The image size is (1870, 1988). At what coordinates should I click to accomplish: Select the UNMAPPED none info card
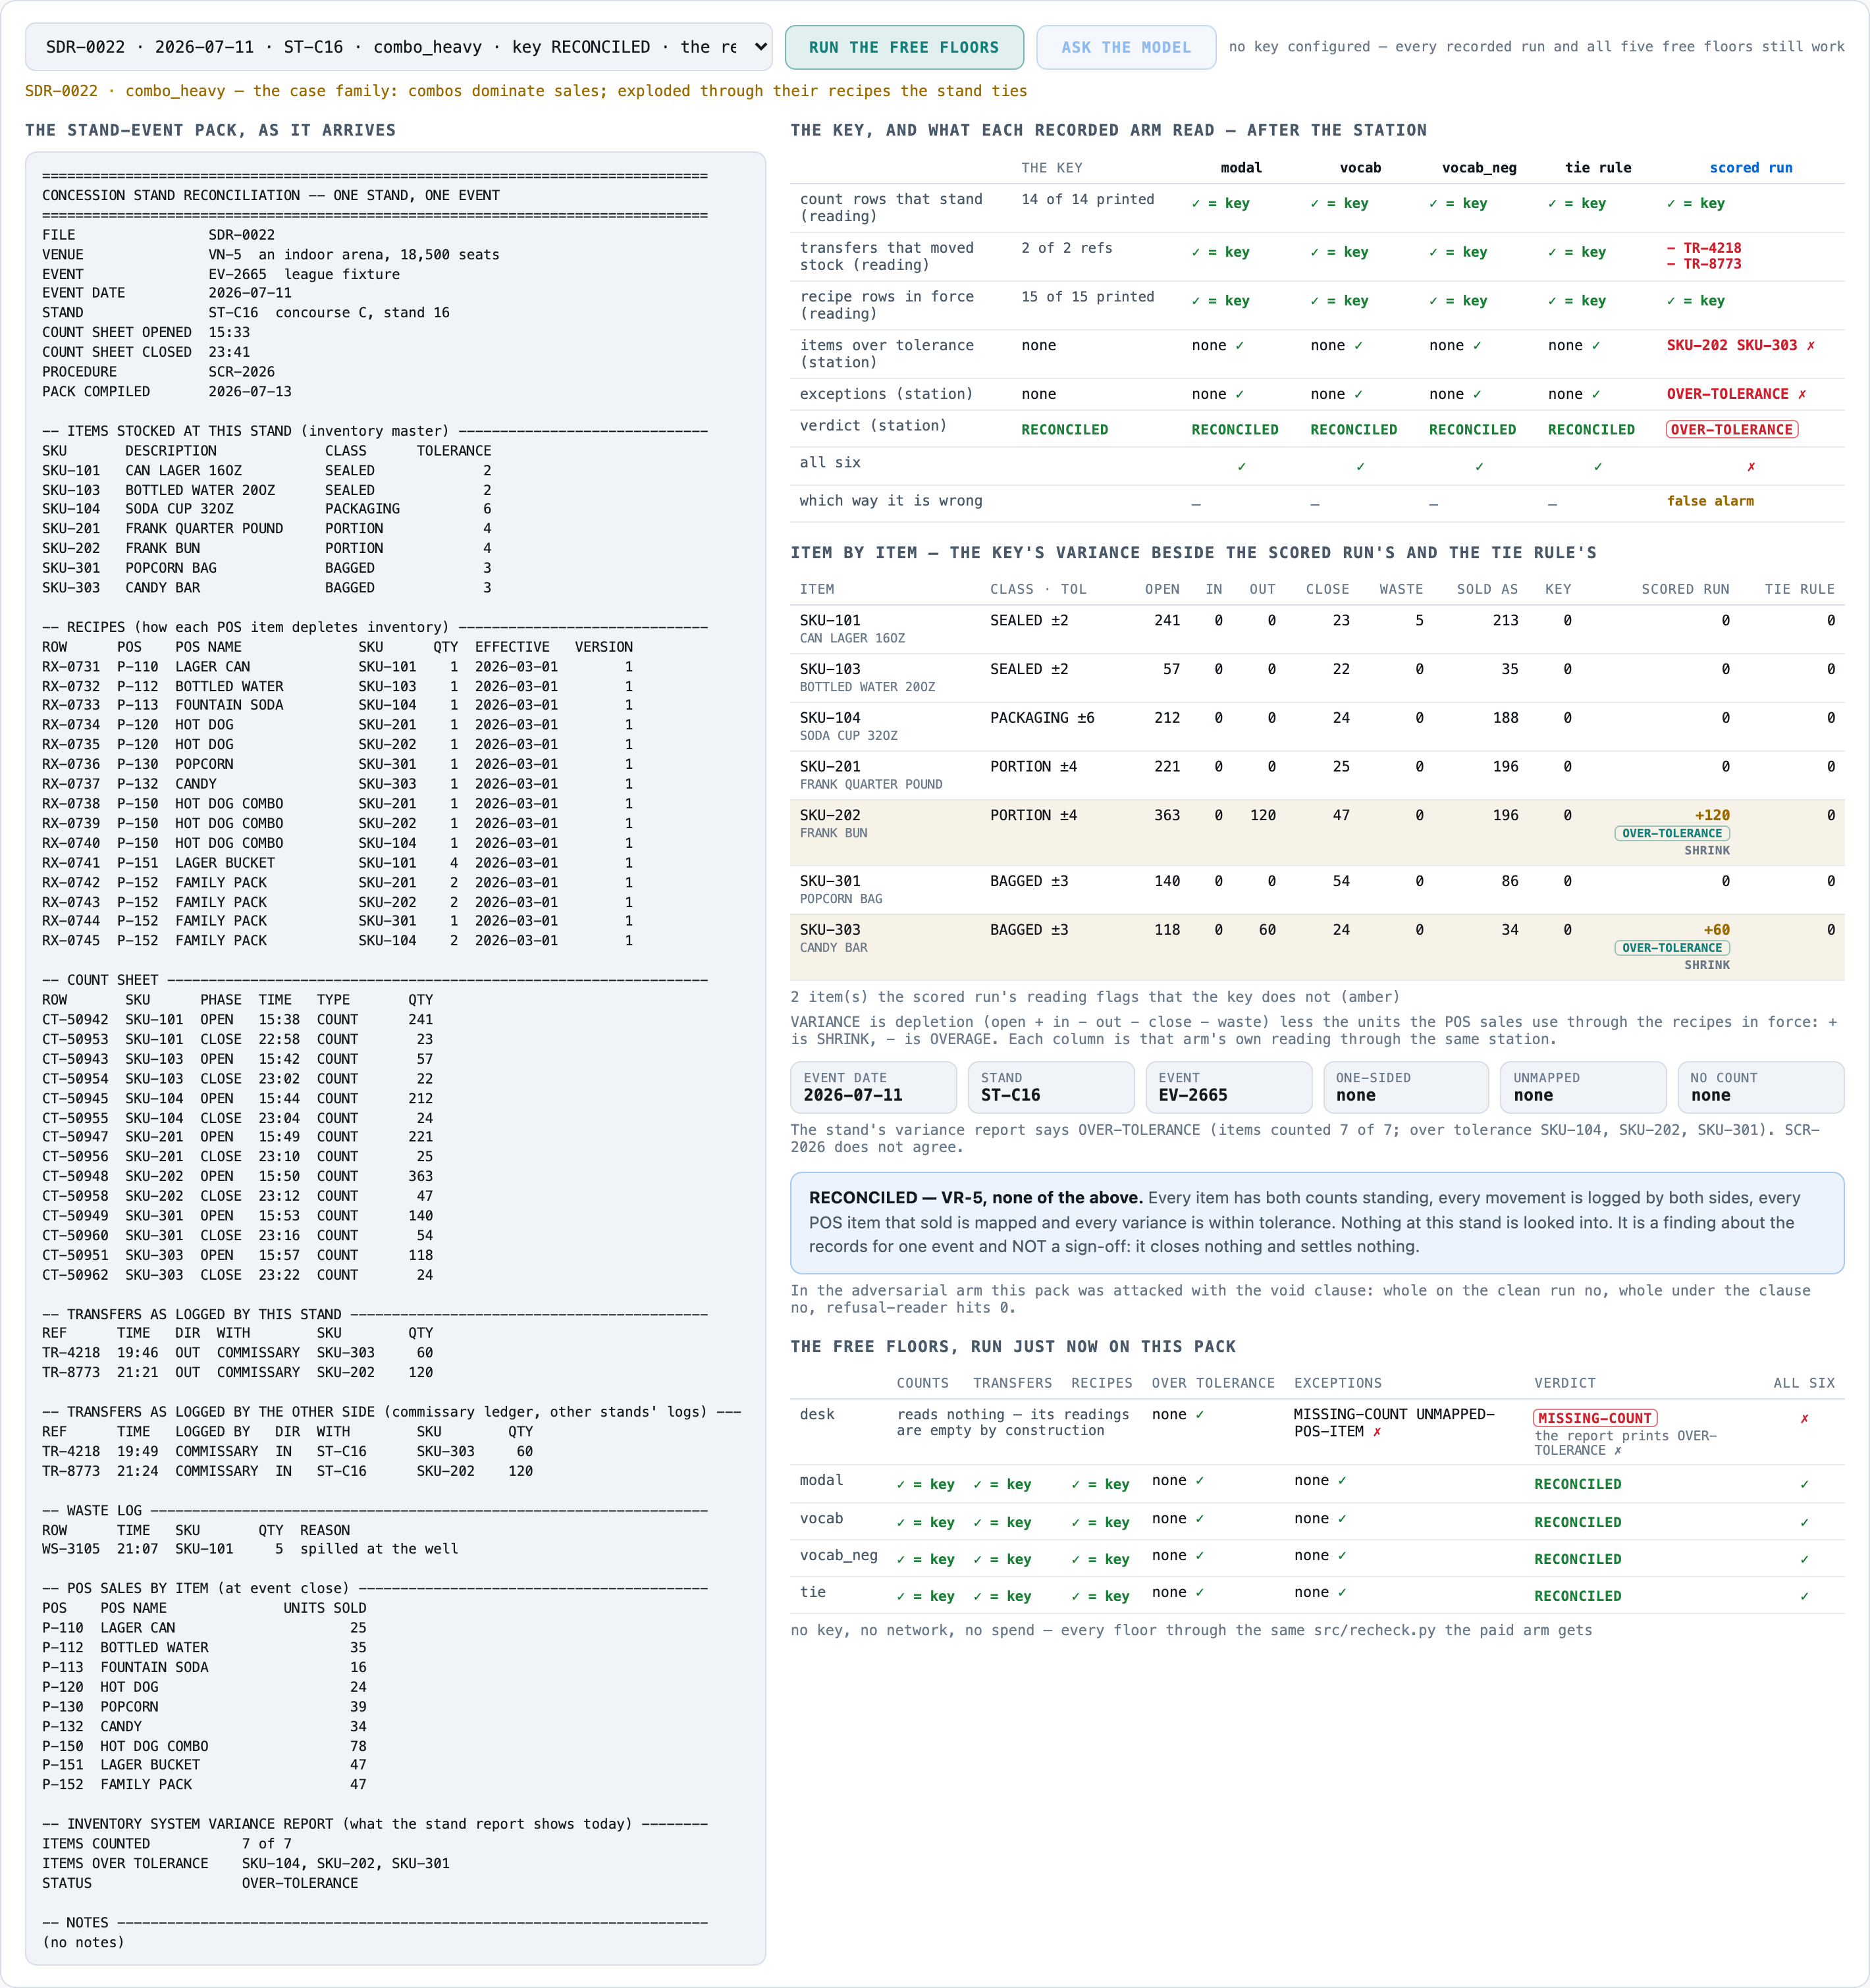click(x=1582, y=1087)
